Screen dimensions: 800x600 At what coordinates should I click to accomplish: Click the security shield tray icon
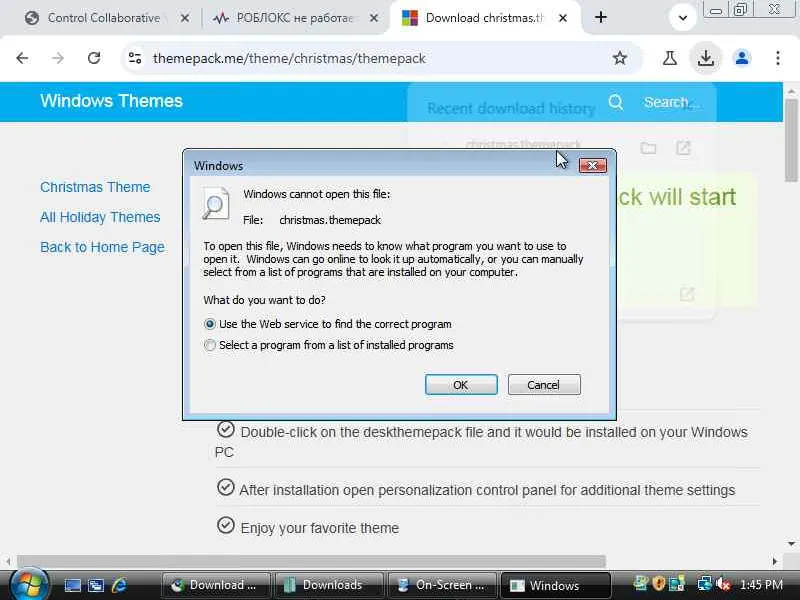tap(659, 584)
